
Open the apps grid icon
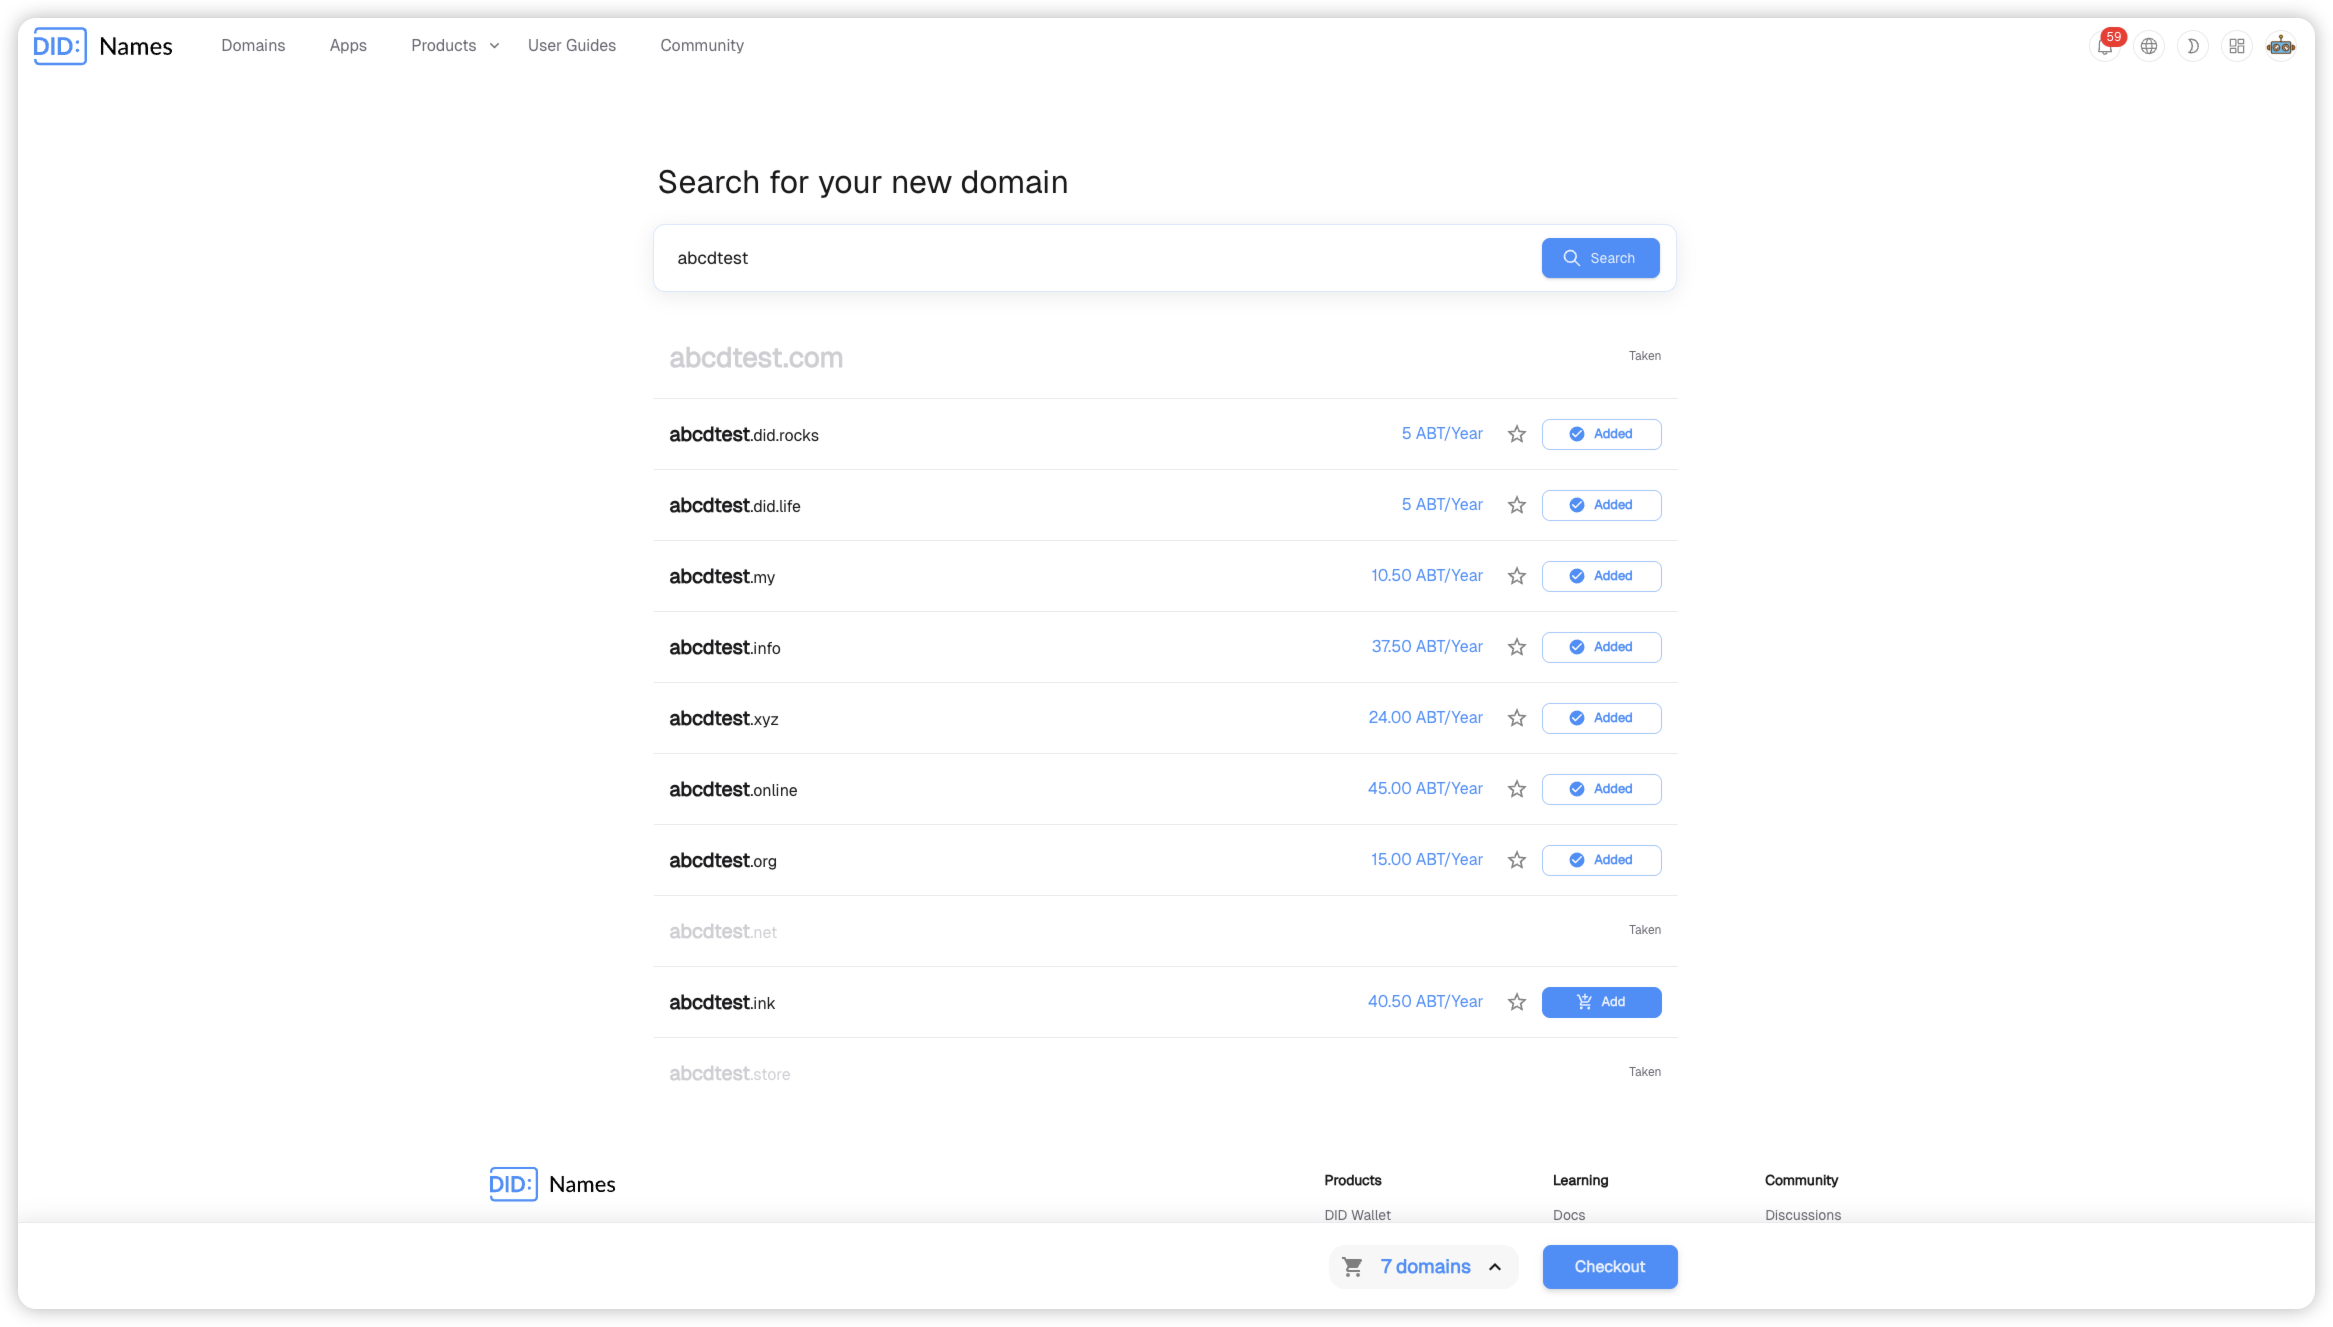coord(2237,46)
